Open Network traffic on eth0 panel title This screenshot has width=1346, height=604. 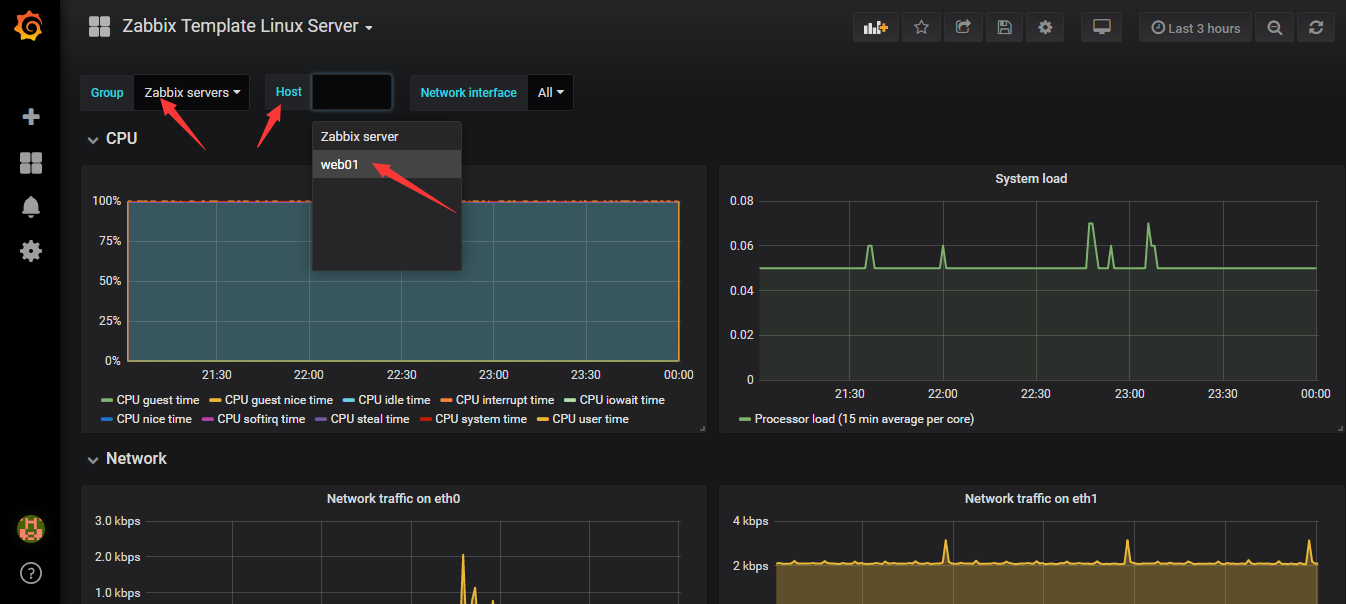click(393, 498)
